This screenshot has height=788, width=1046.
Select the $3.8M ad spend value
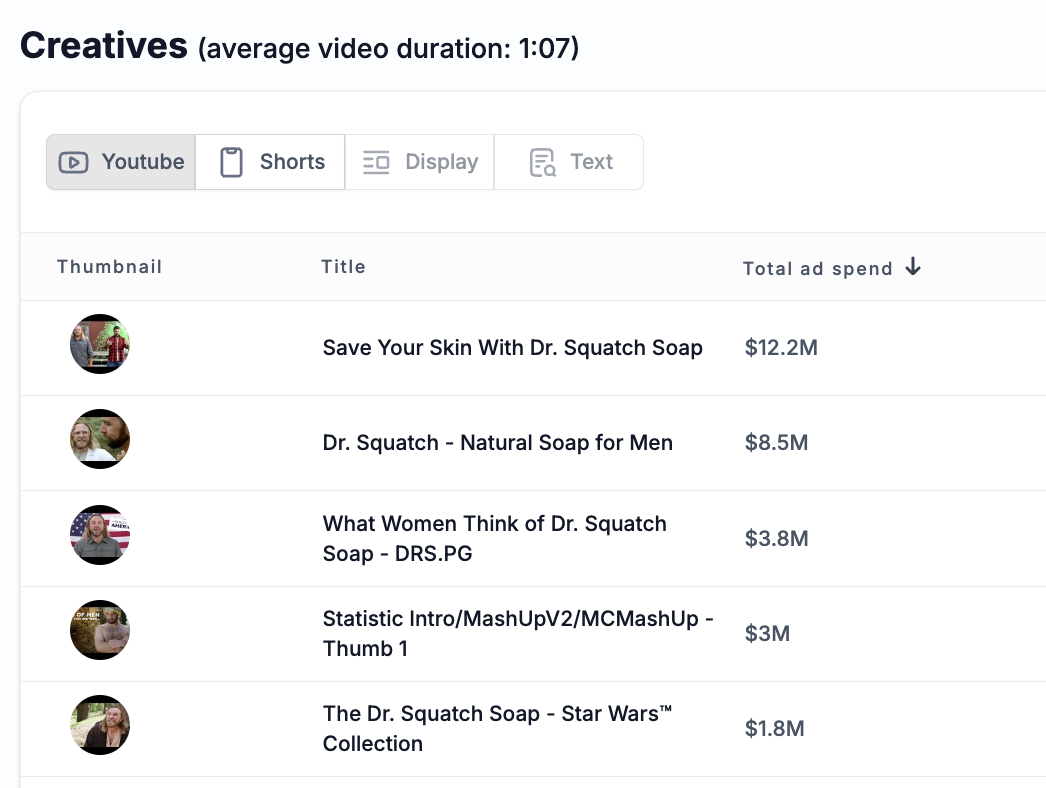coord(776,538)
